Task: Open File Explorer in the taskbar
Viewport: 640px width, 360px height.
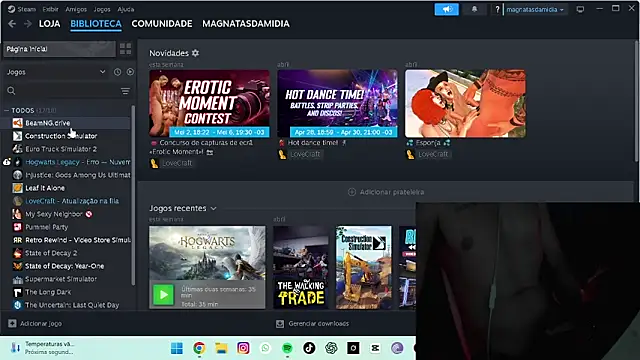Action: point(221,348)
